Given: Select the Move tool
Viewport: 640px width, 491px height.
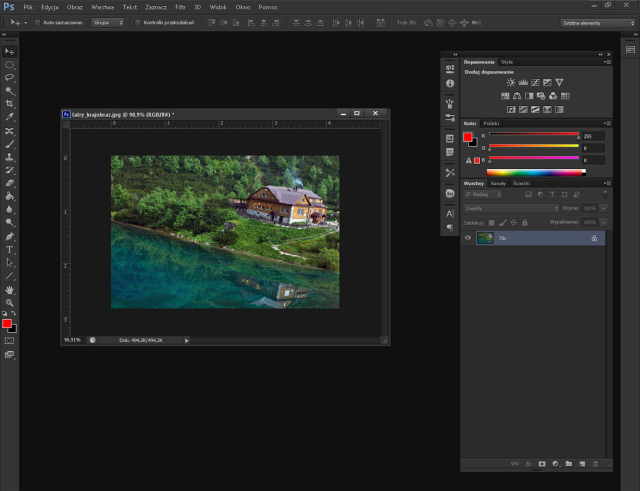Looking at the screenshot, I should tap(9, 51).
